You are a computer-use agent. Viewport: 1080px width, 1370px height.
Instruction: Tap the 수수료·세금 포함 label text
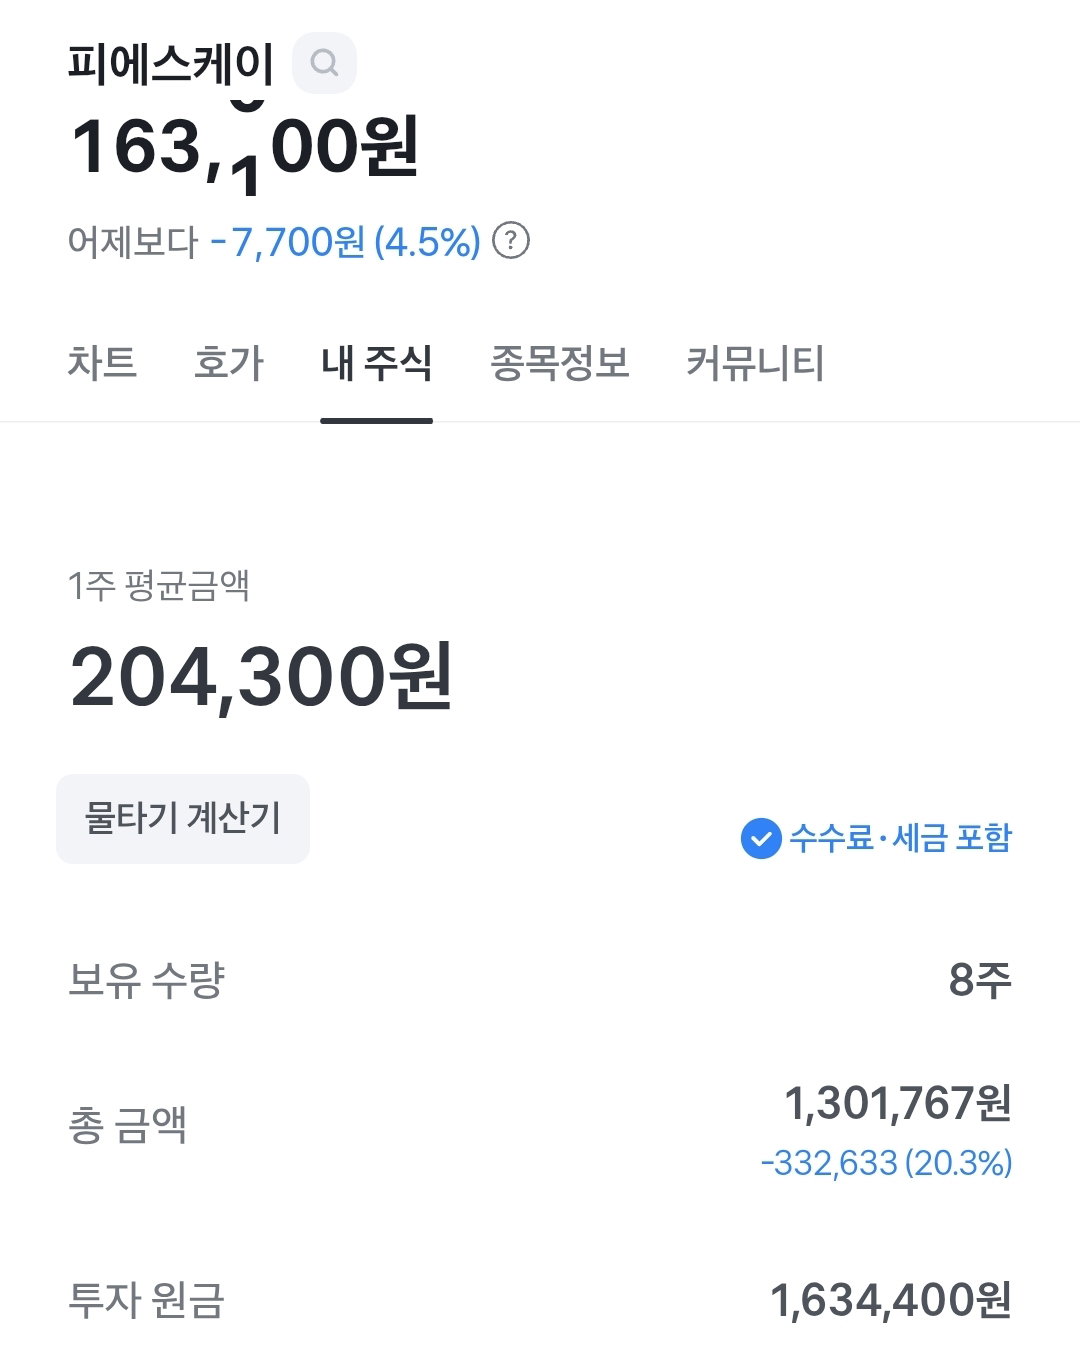click(x=901, y=838)
